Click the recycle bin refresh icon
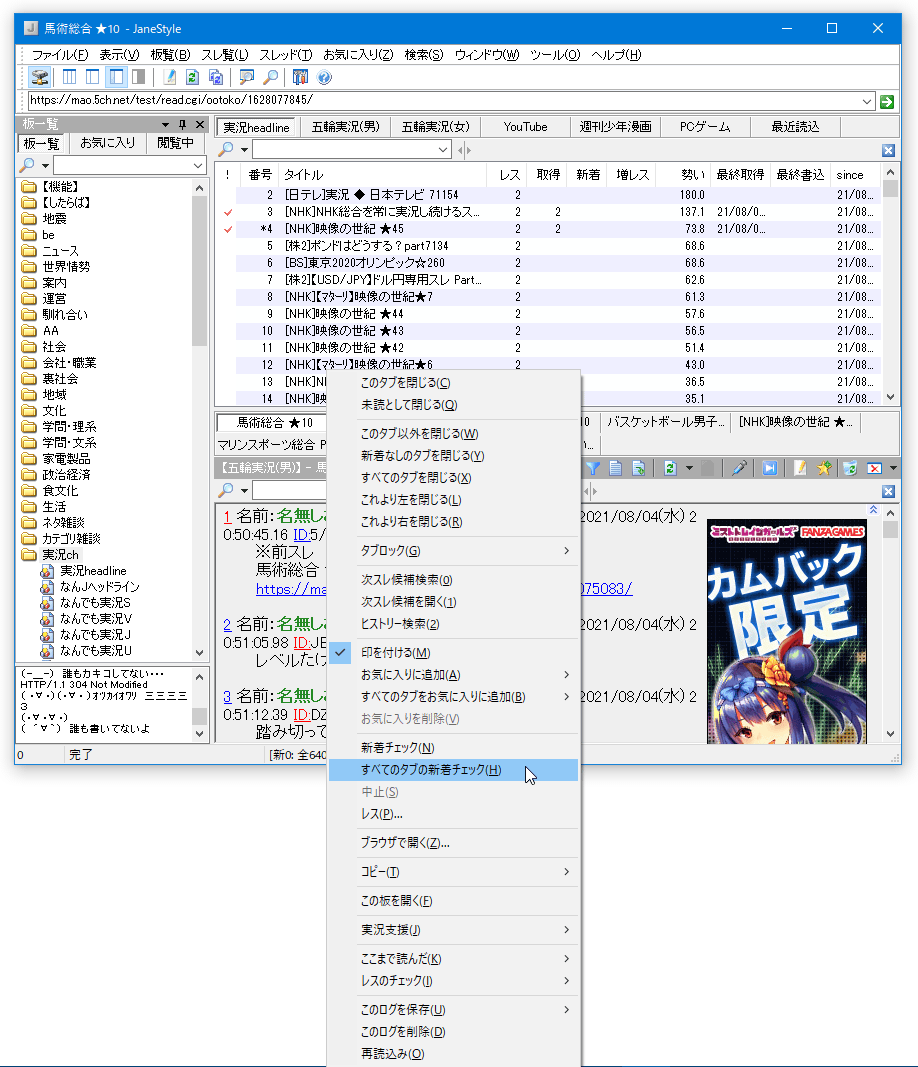Image resolution: width=918 pixels, height=1067 pixels. pyautogui.click(x=850, y=468)
